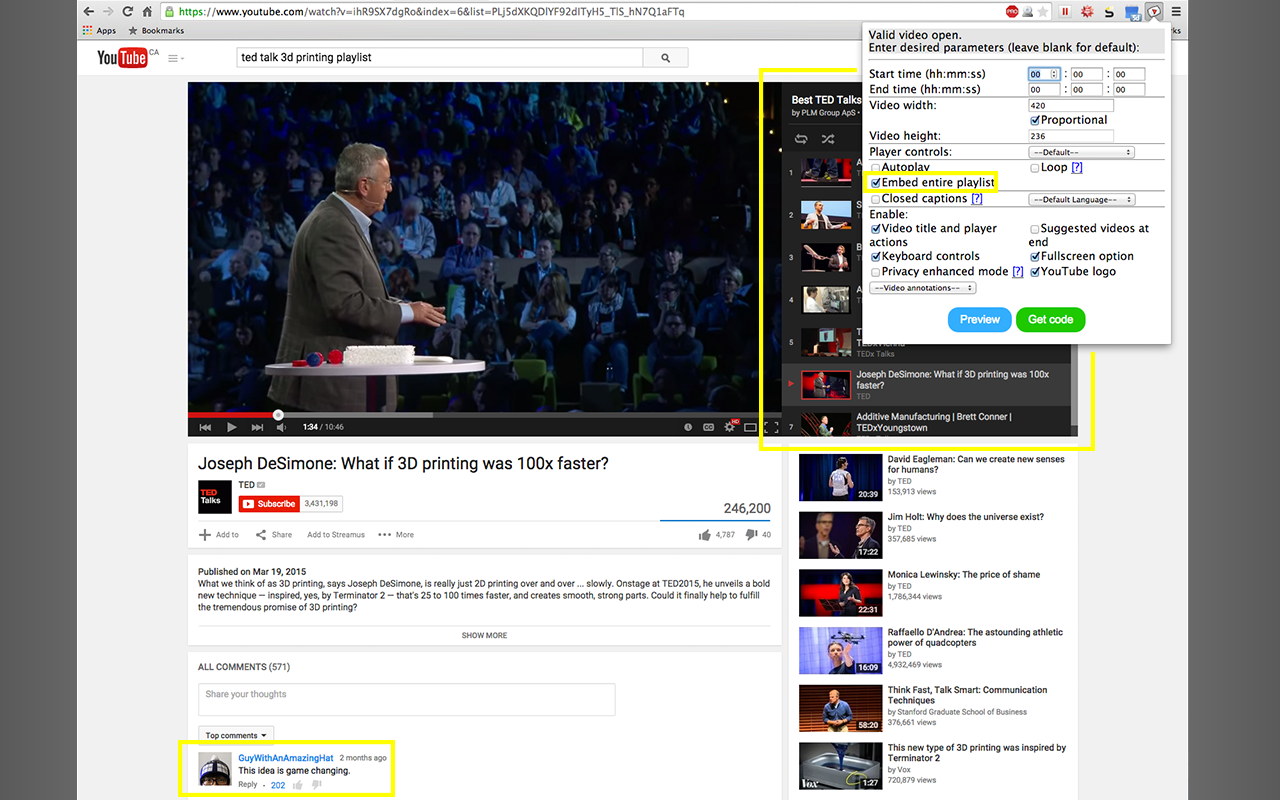Click the YouTube search magnifier button

[x=667, y=58]
